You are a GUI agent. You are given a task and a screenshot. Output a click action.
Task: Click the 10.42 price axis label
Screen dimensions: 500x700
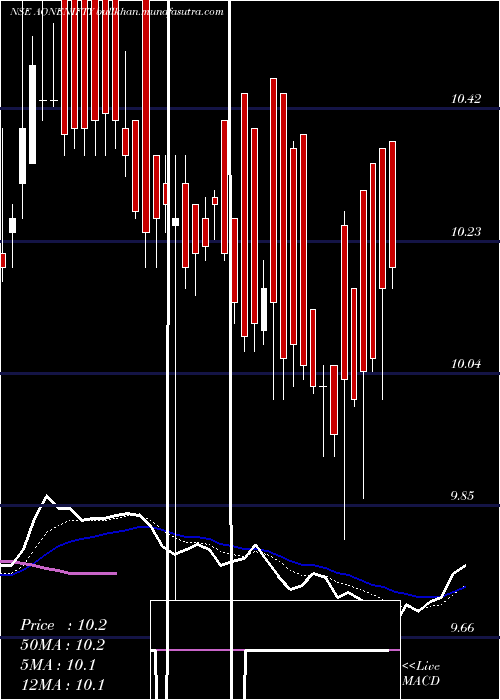[466, 99]
